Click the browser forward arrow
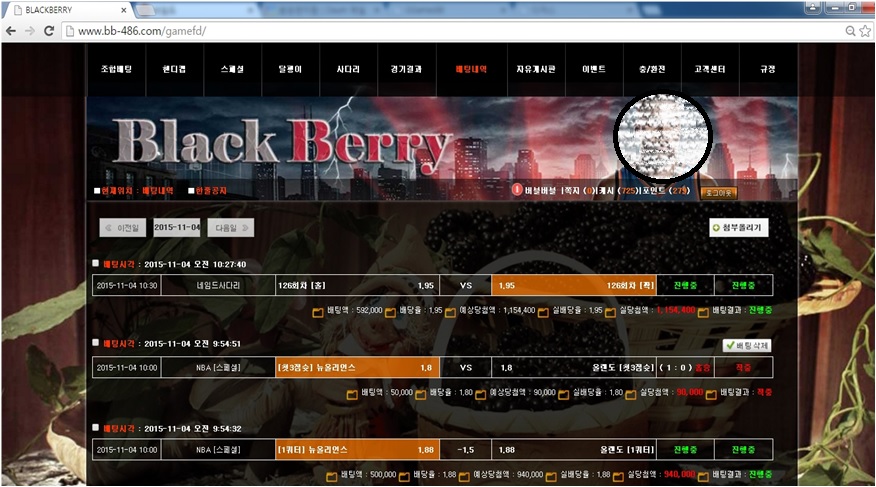 click(30, 31)
